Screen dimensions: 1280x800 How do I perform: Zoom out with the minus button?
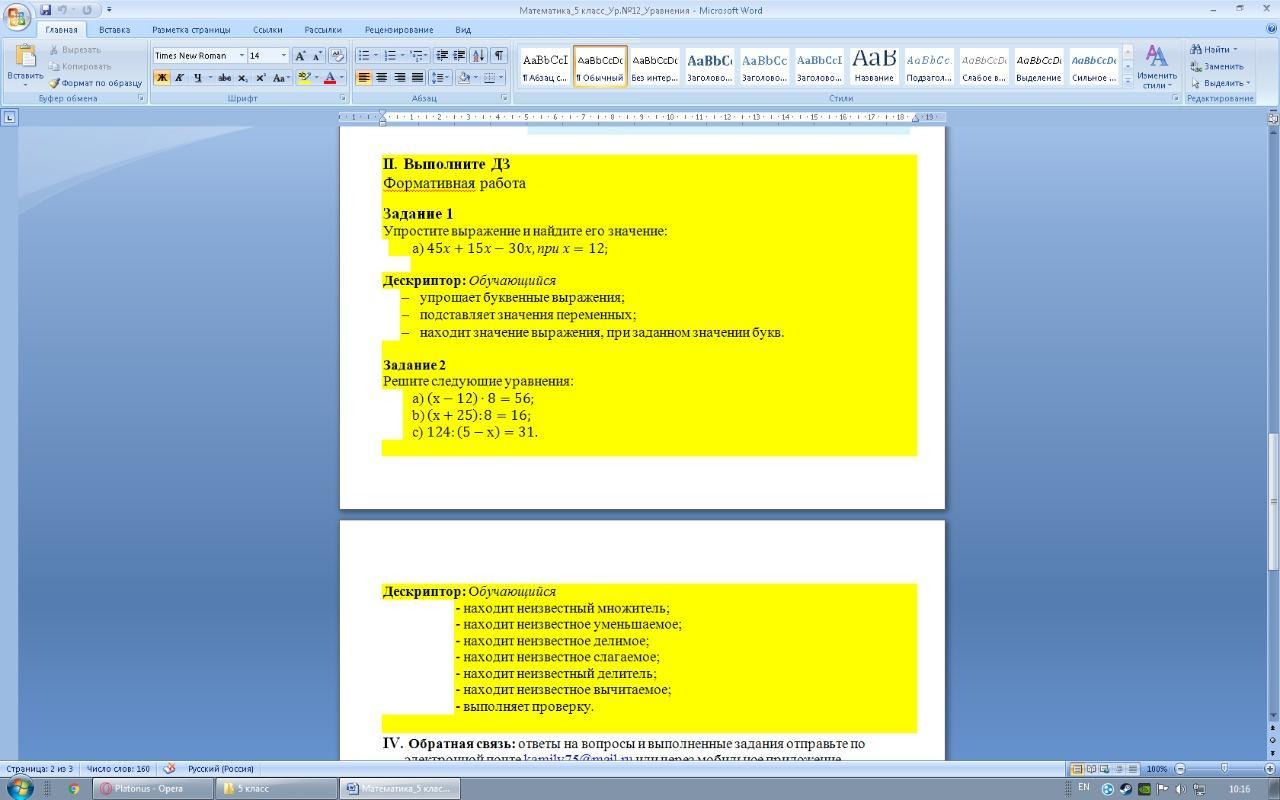click(1180, 769)
